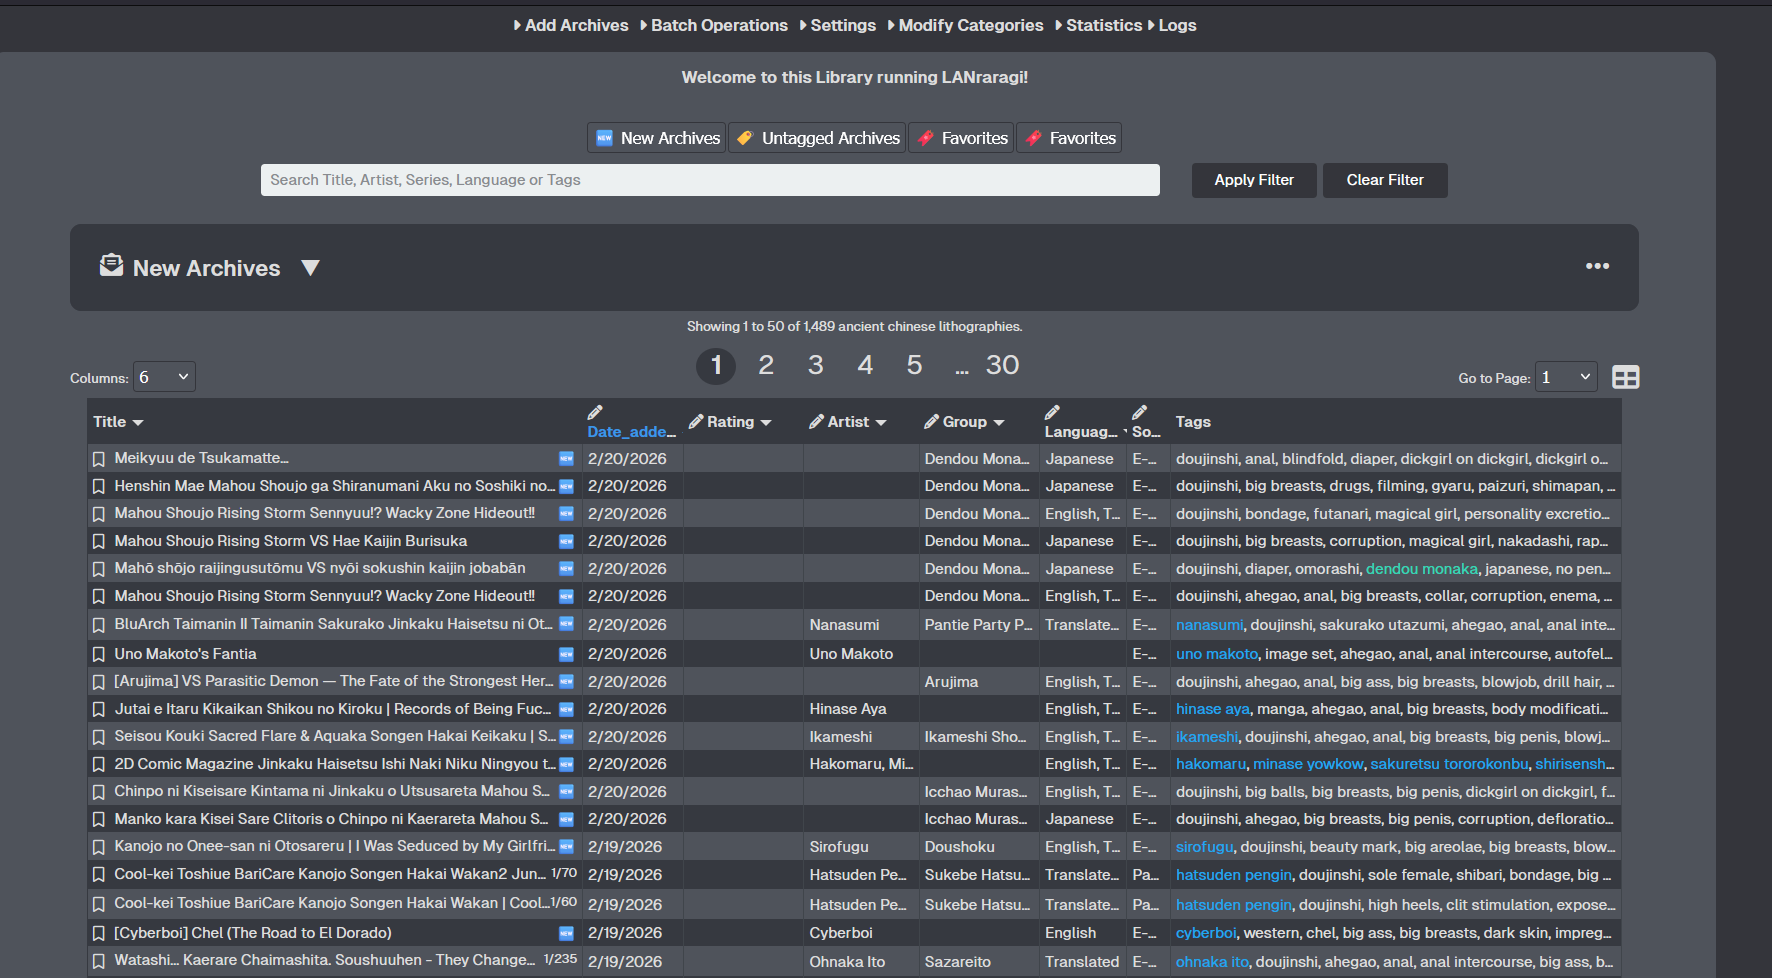Toggle bookmark for Rising Storm VS Hae Kaijin row
This screenshot has width=1772, height=978.
pos(99,542)
